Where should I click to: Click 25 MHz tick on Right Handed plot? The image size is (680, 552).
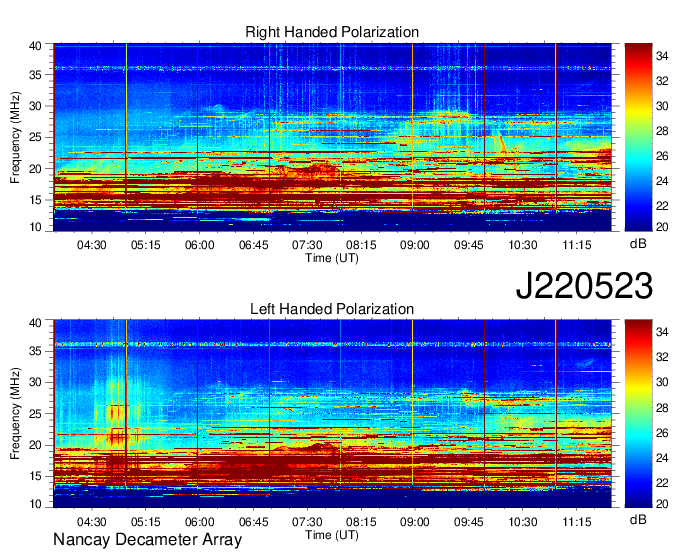tap(36, 137)
